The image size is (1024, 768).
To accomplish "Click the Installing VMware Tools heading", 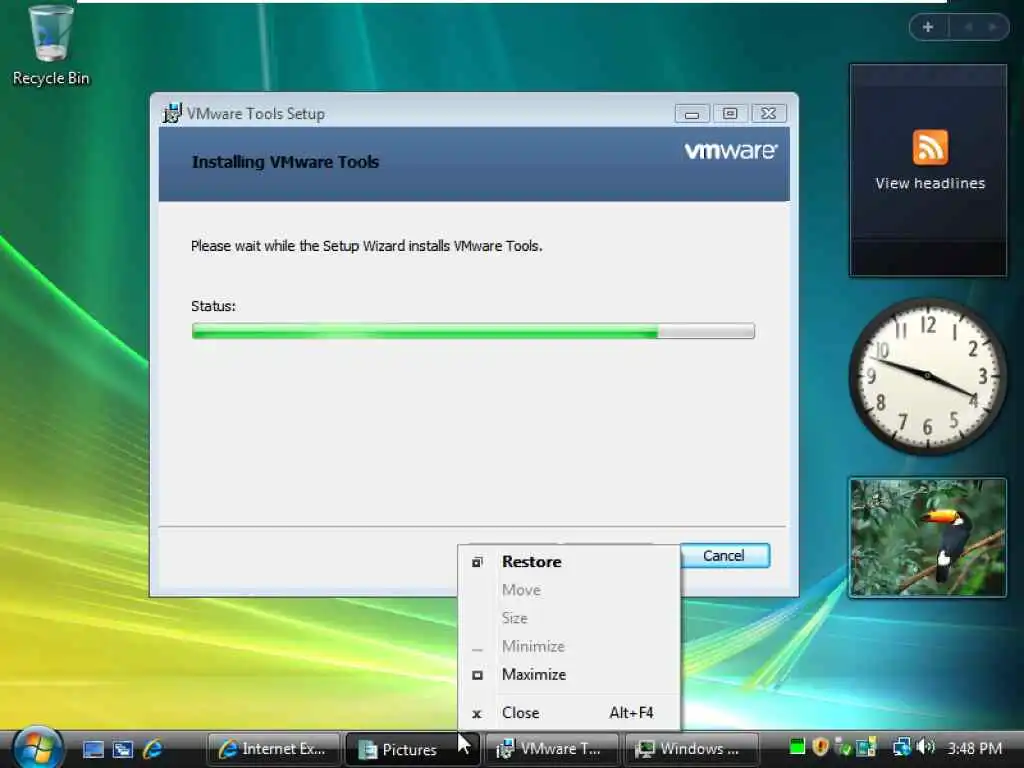I will 285,162.
